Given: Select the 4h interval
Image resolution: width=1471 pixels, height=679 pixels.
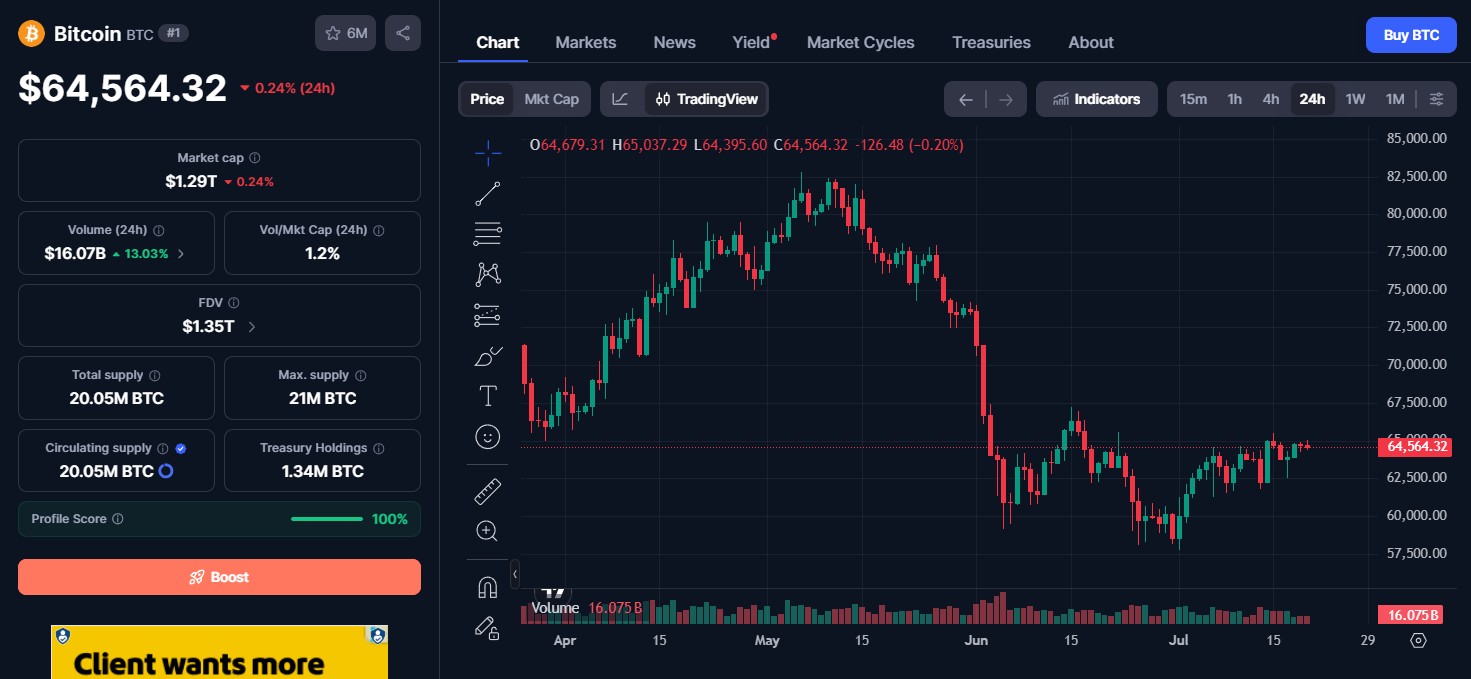Looking at the screenshot, I should pyautogui.click(x=1270, y=99).
